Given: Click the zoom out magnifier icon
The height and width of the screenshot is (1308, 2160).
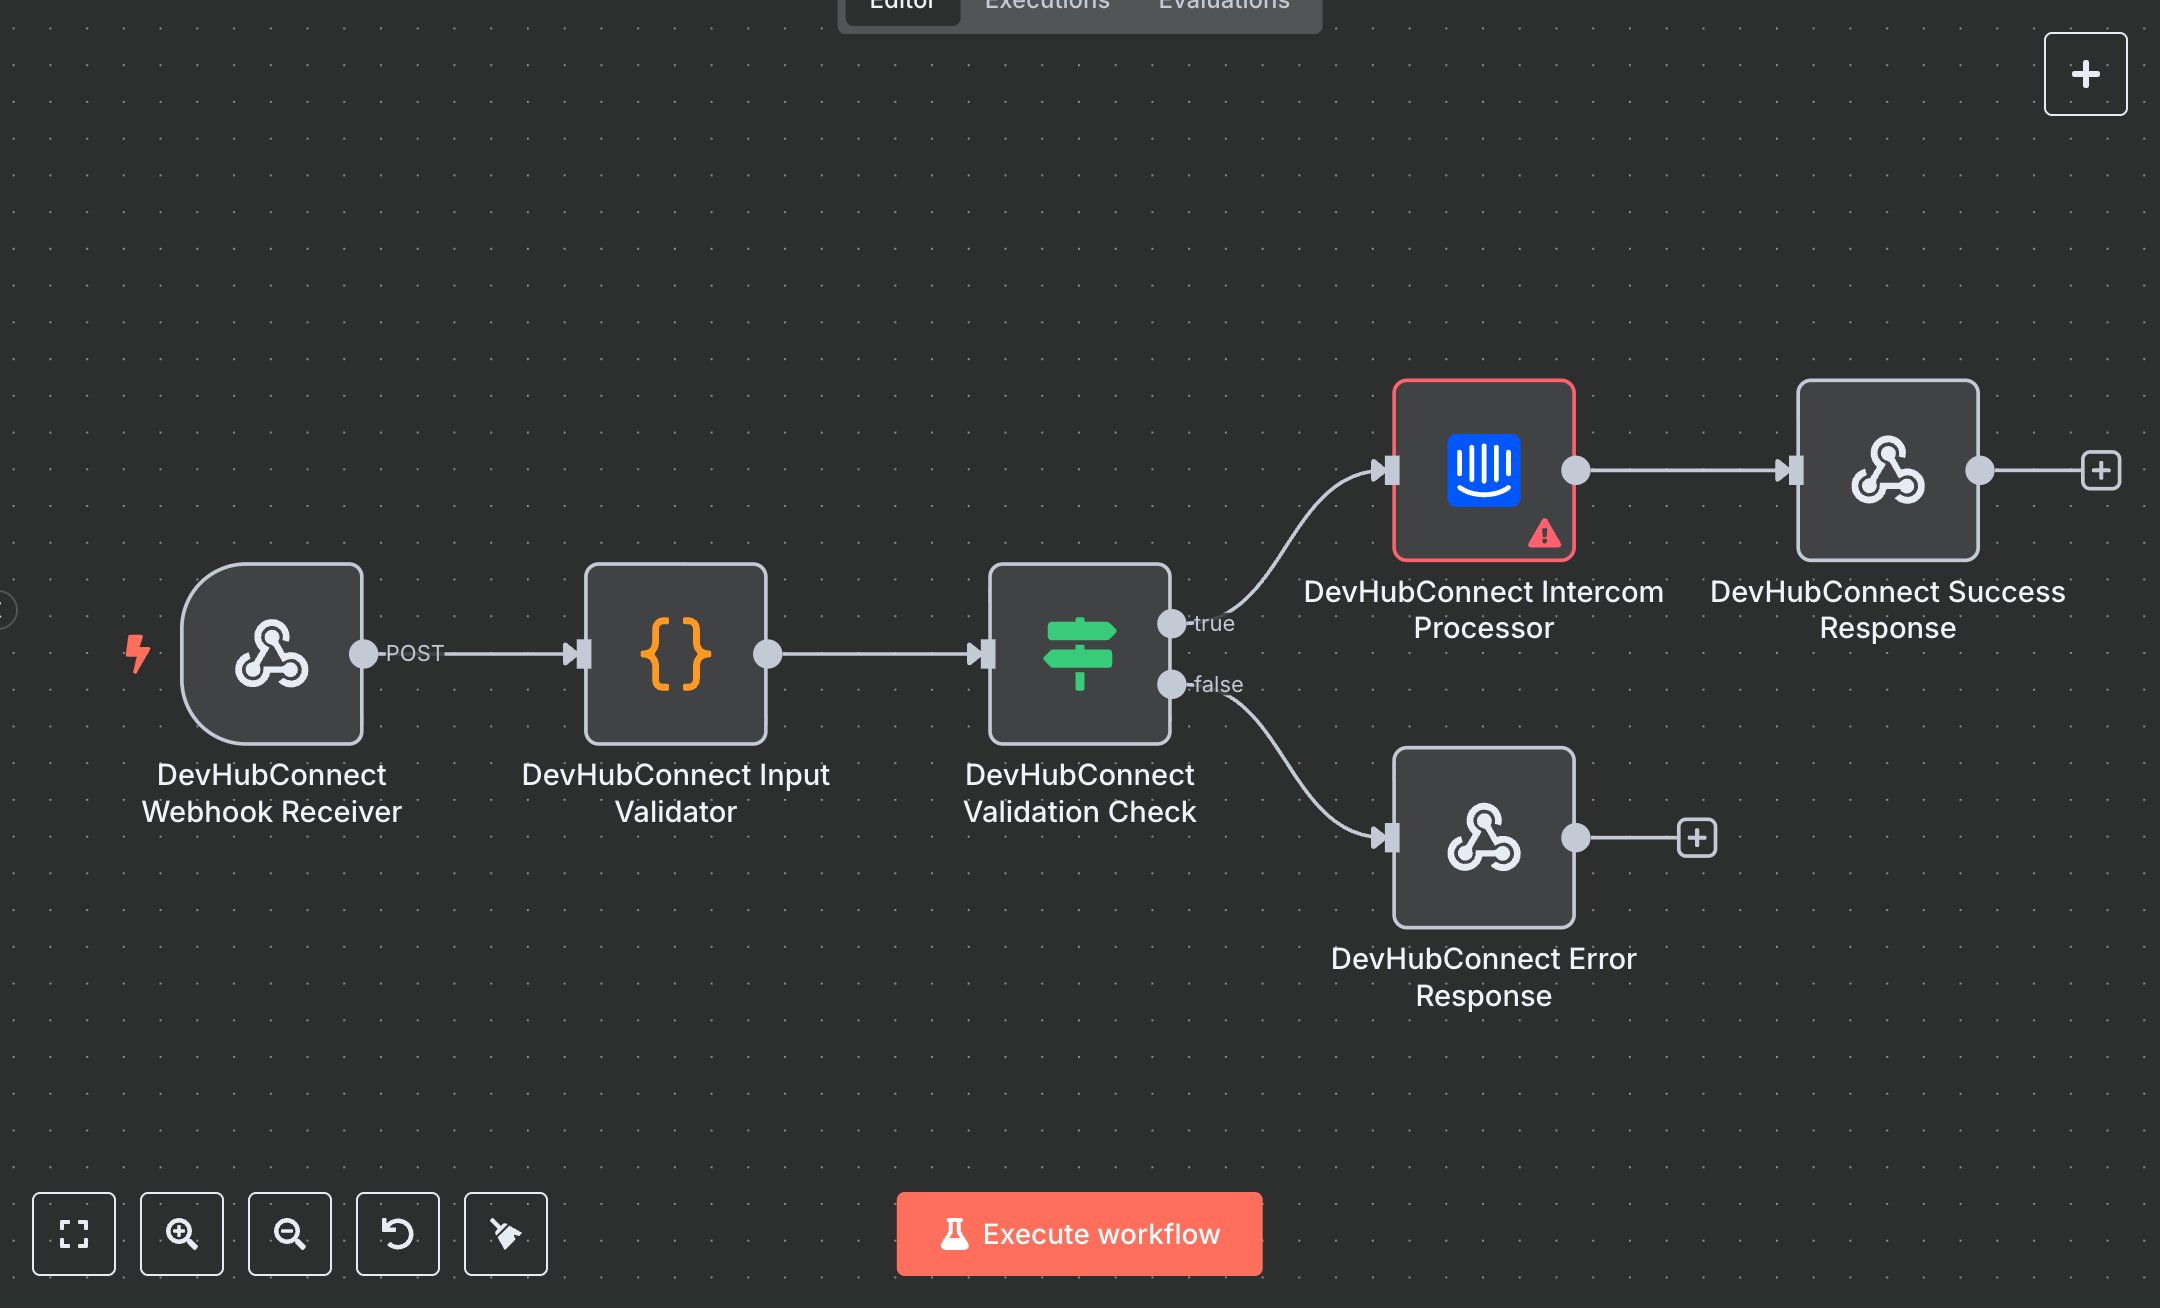Looking at the screenshot, I should (x=290, y=1234).
